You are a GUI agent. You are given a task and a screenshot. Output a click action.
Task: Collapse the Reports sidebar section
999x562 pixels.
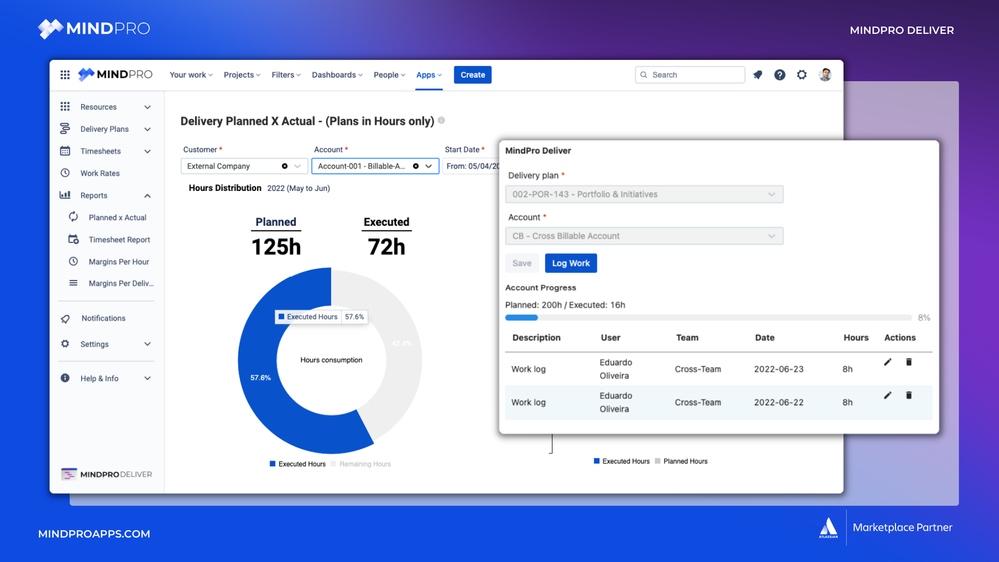coord(147,196)
